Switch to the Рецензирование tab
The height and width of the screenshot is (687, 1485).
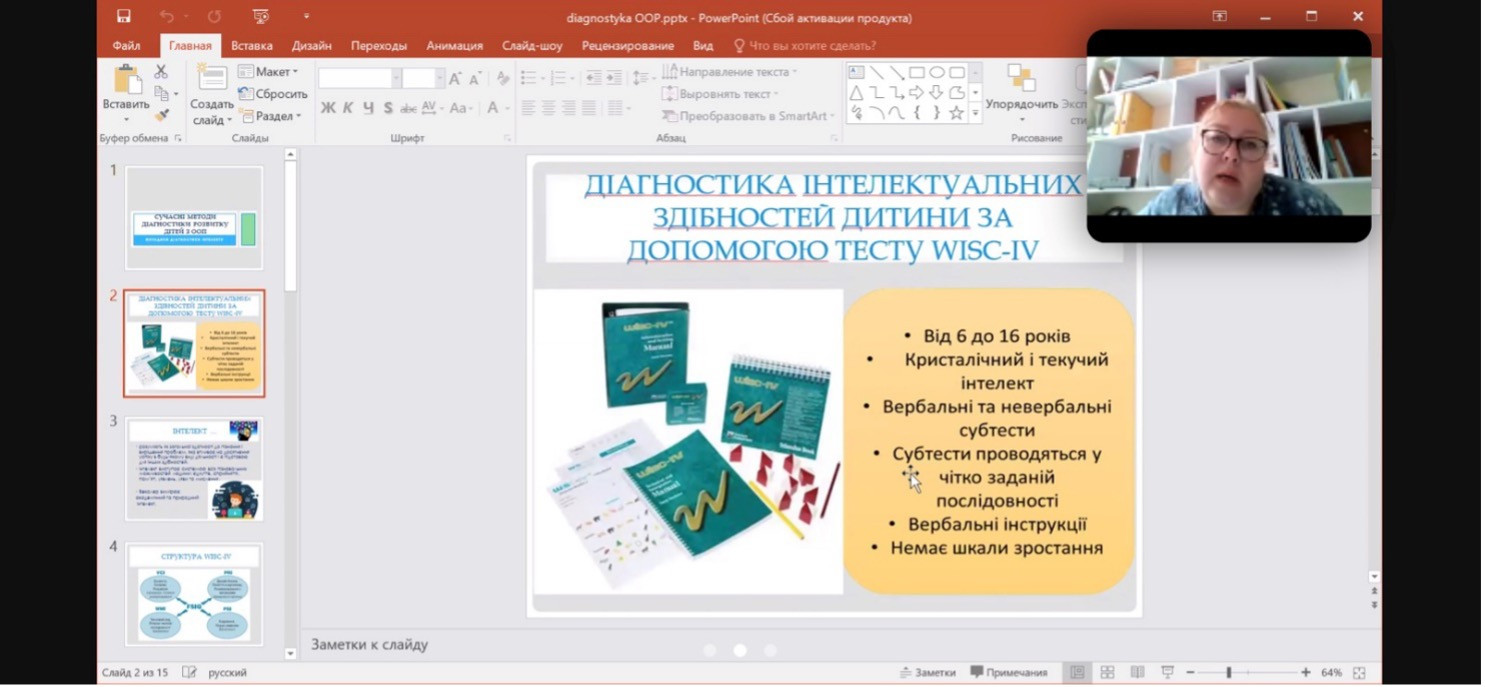click(x=628, y=46)
